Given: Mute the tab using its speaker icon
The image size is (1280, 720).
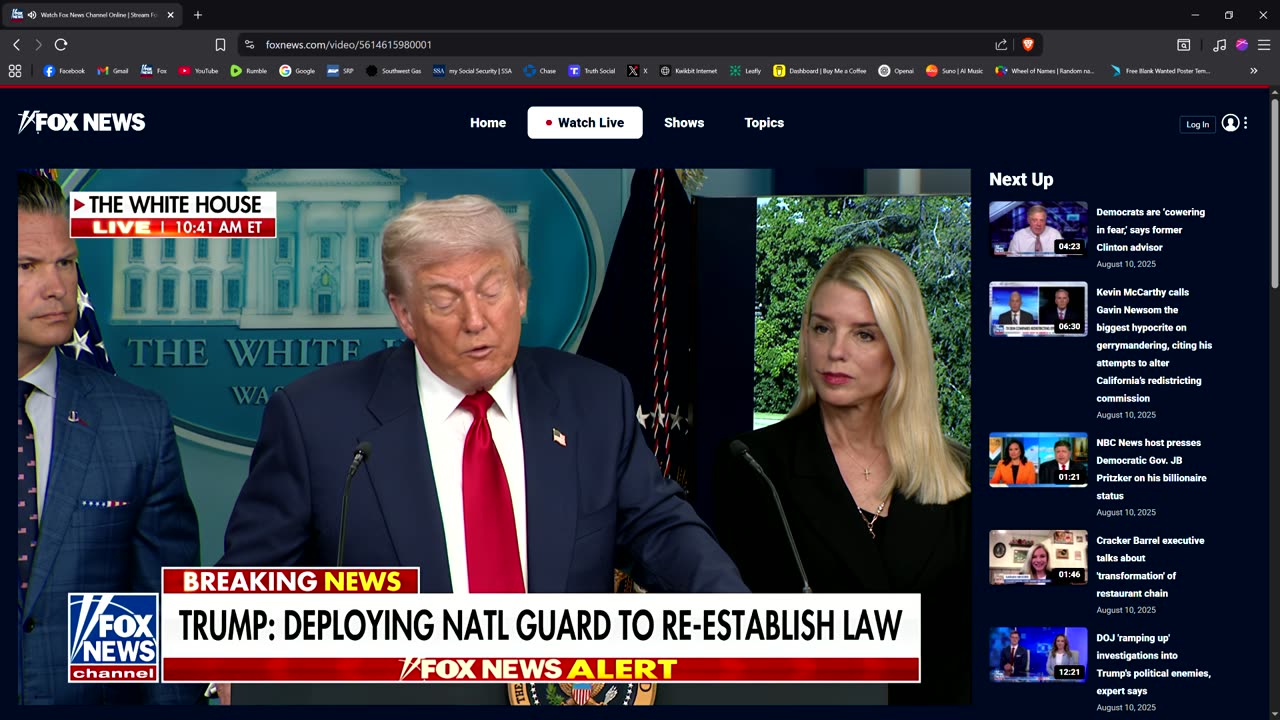Looking at the screenshot, I should pos(32,15).
